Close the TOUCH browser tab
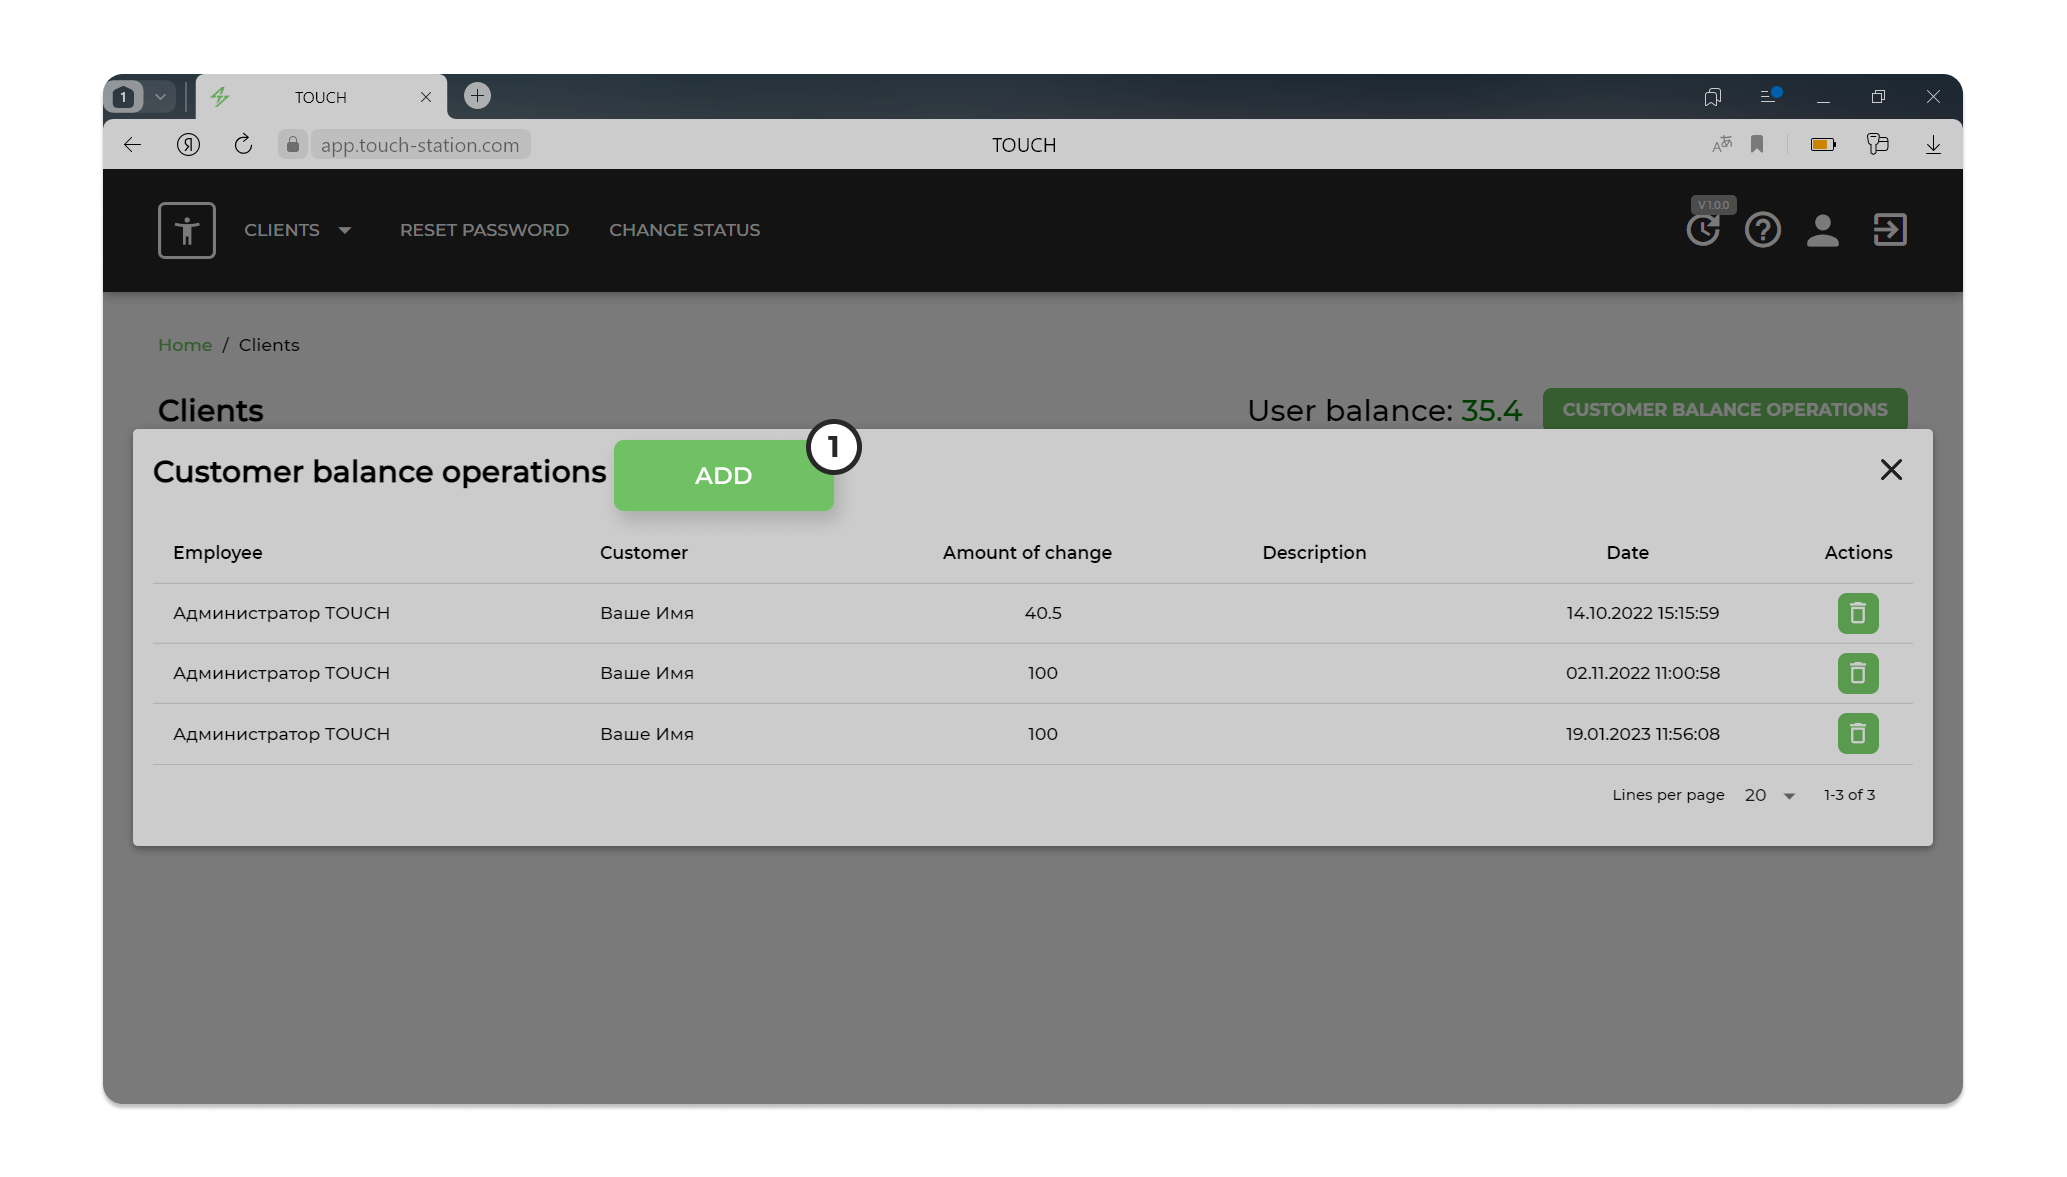The height and width of the screenshot is (1177, 2067). click(x=426, y=97)
